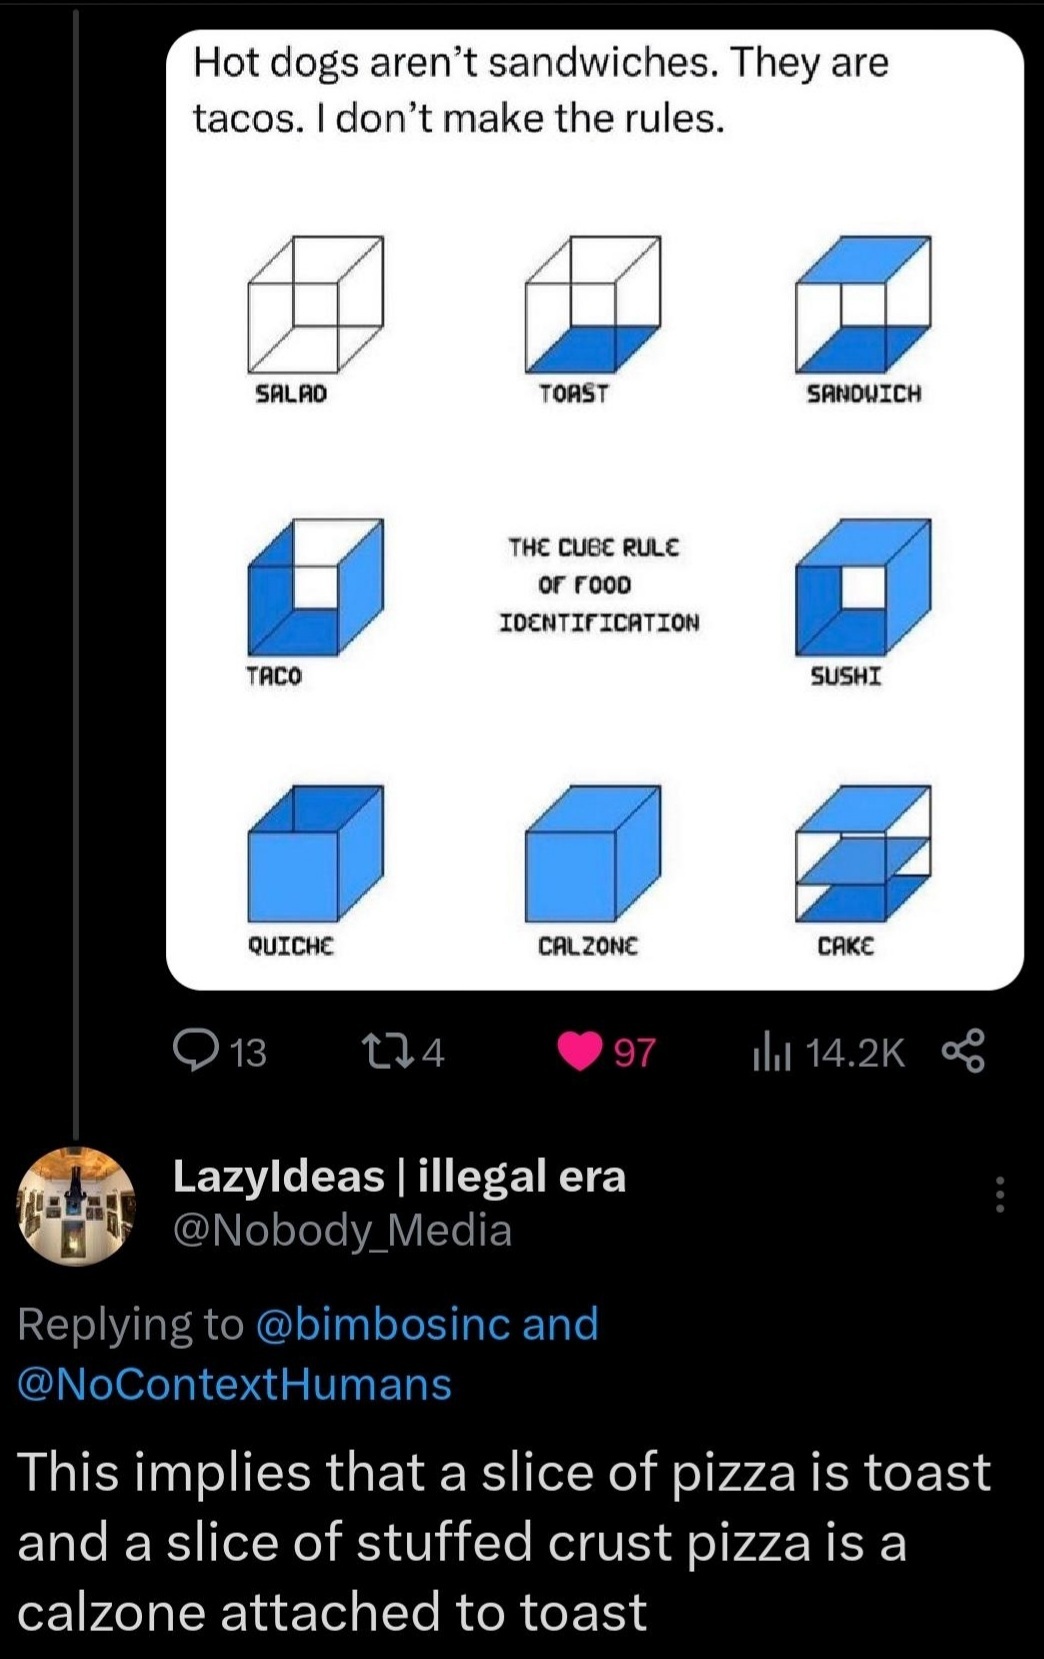
Task: Tap the 14.2K views count
Action: [854, 1052]
